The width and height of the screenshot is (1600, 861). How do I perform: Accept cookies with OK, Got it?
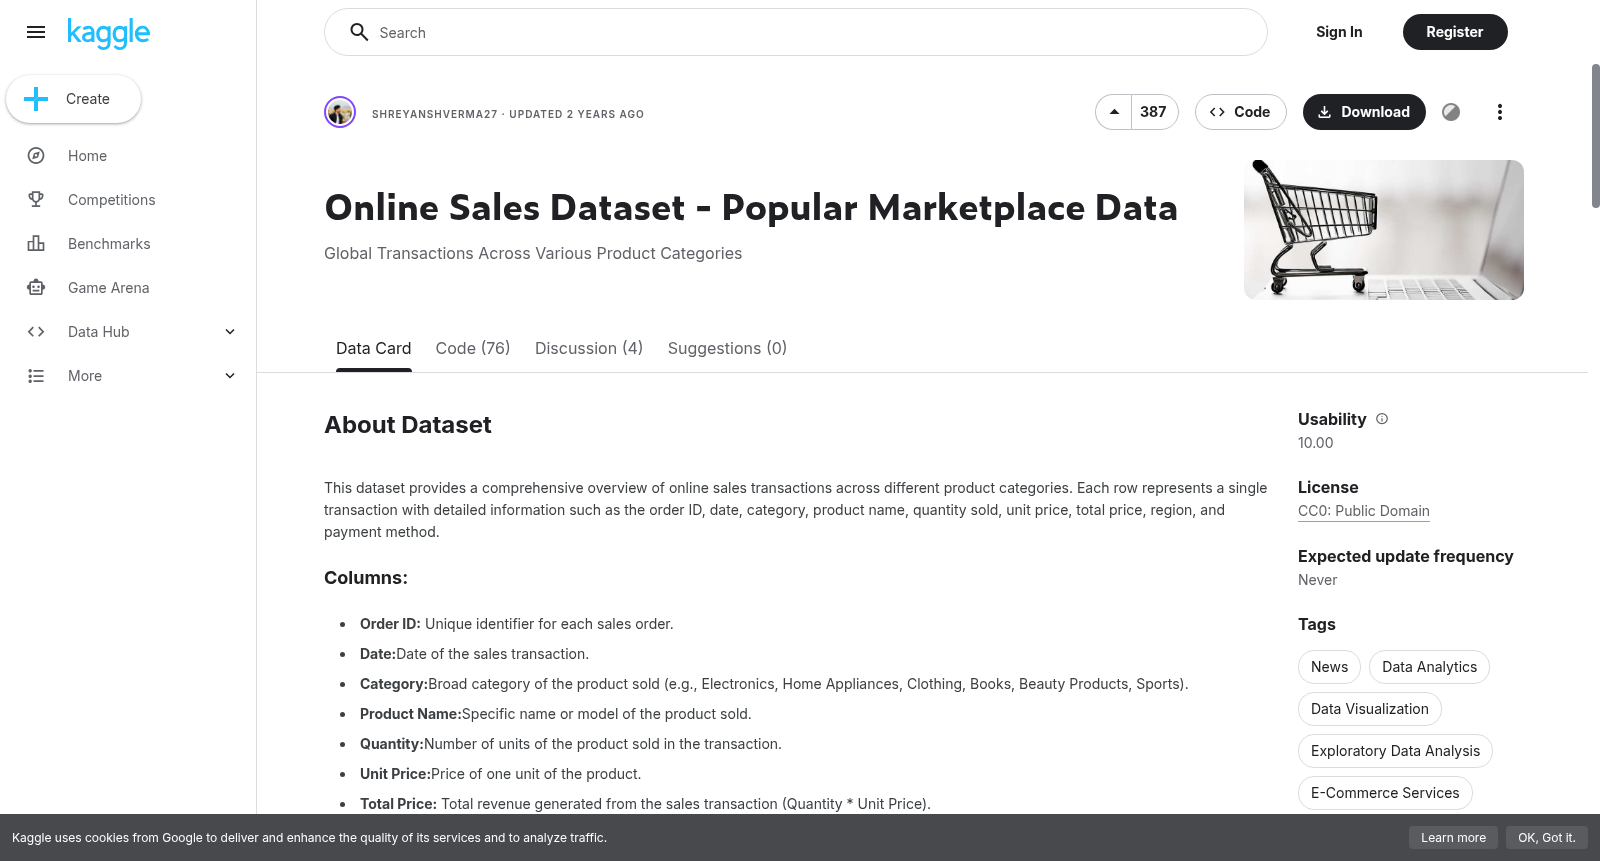tap(1546, 838)
